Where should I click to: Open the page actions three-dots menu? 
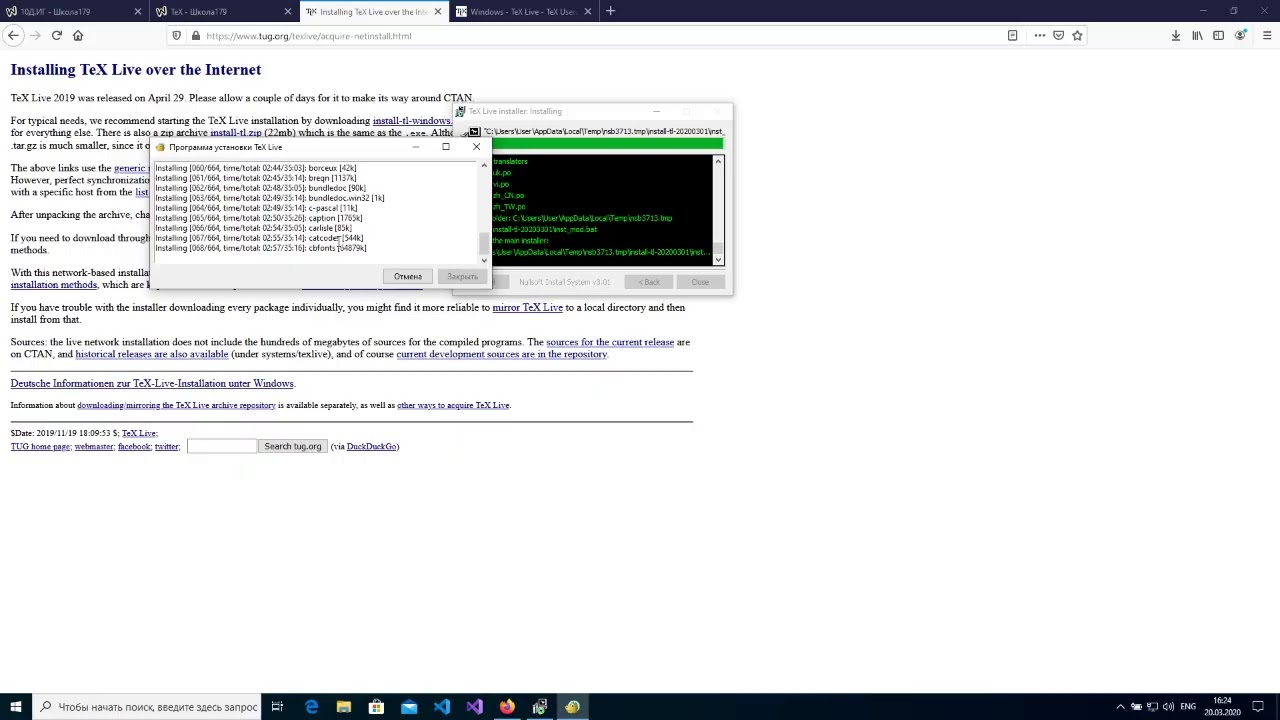pyautogui.click(x=1040, y=36)
